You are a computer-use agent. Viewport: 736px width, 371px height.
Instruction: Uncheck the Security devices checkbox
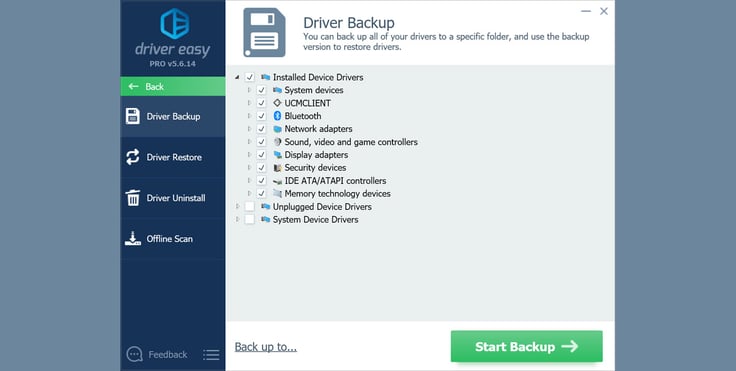pyautogui.click(x=261, y=168)
